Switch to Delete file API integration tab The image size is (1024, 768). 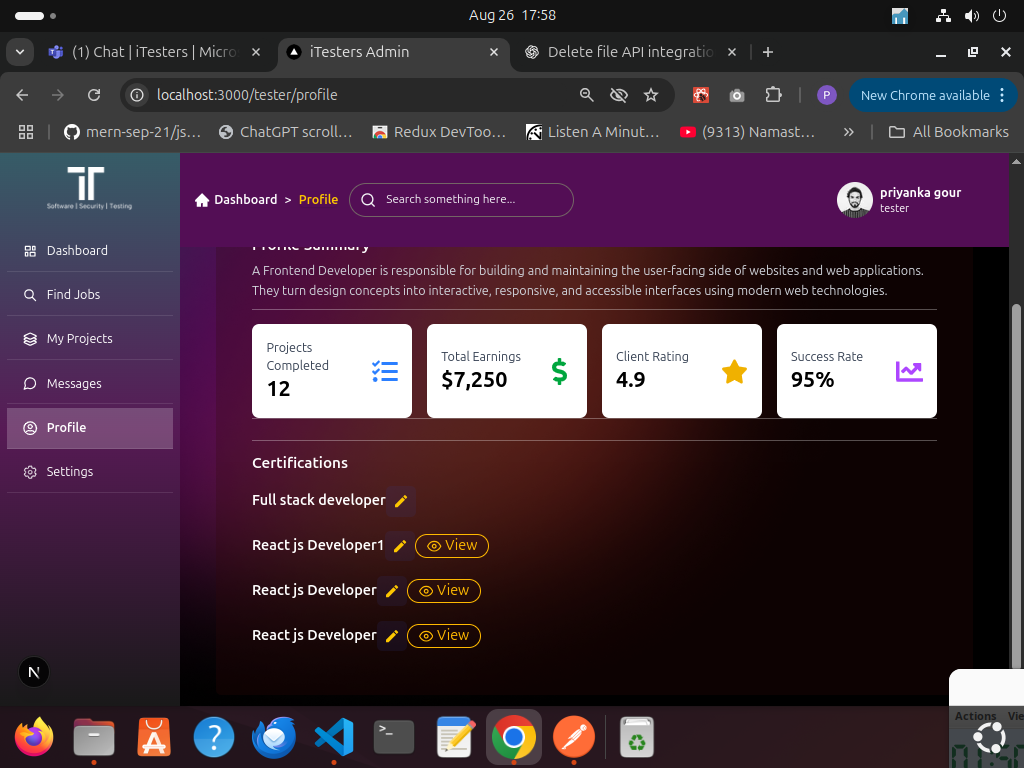630,52
